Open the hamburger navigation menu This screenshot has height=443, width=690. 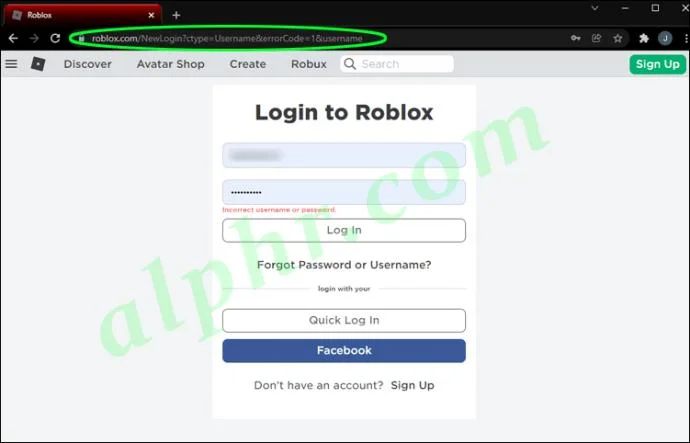point(11,64)
